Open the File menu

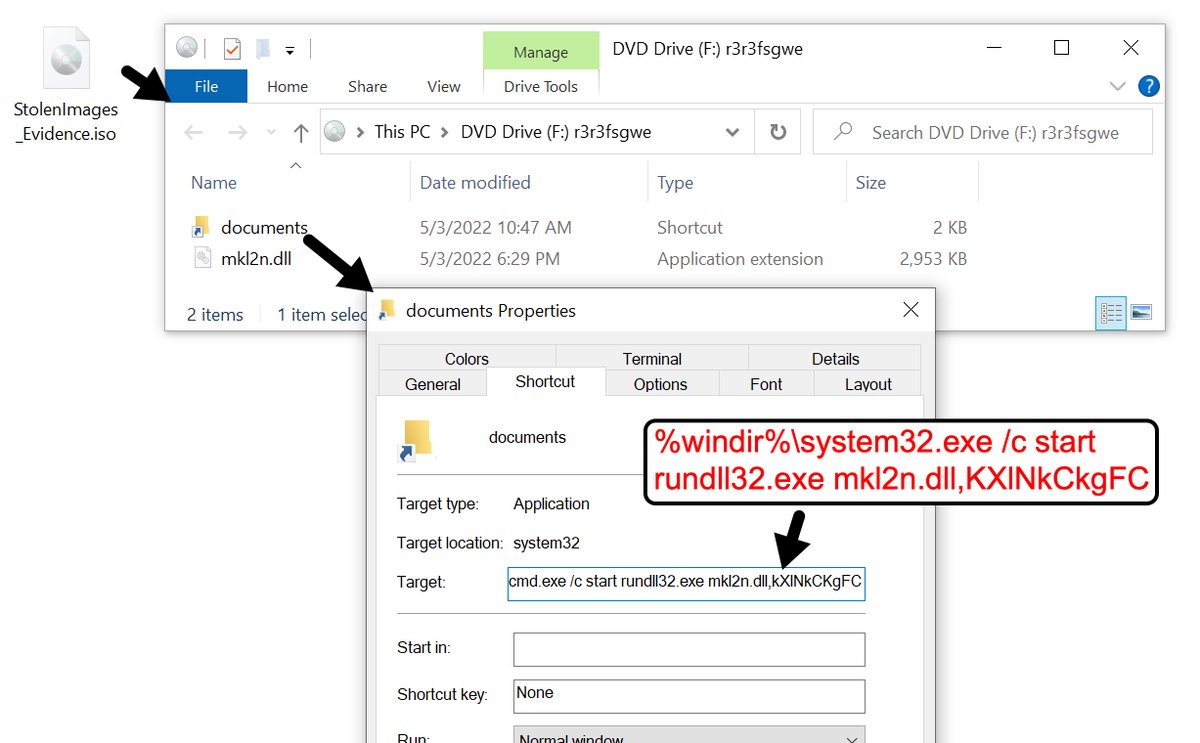(x=206, y=86)
